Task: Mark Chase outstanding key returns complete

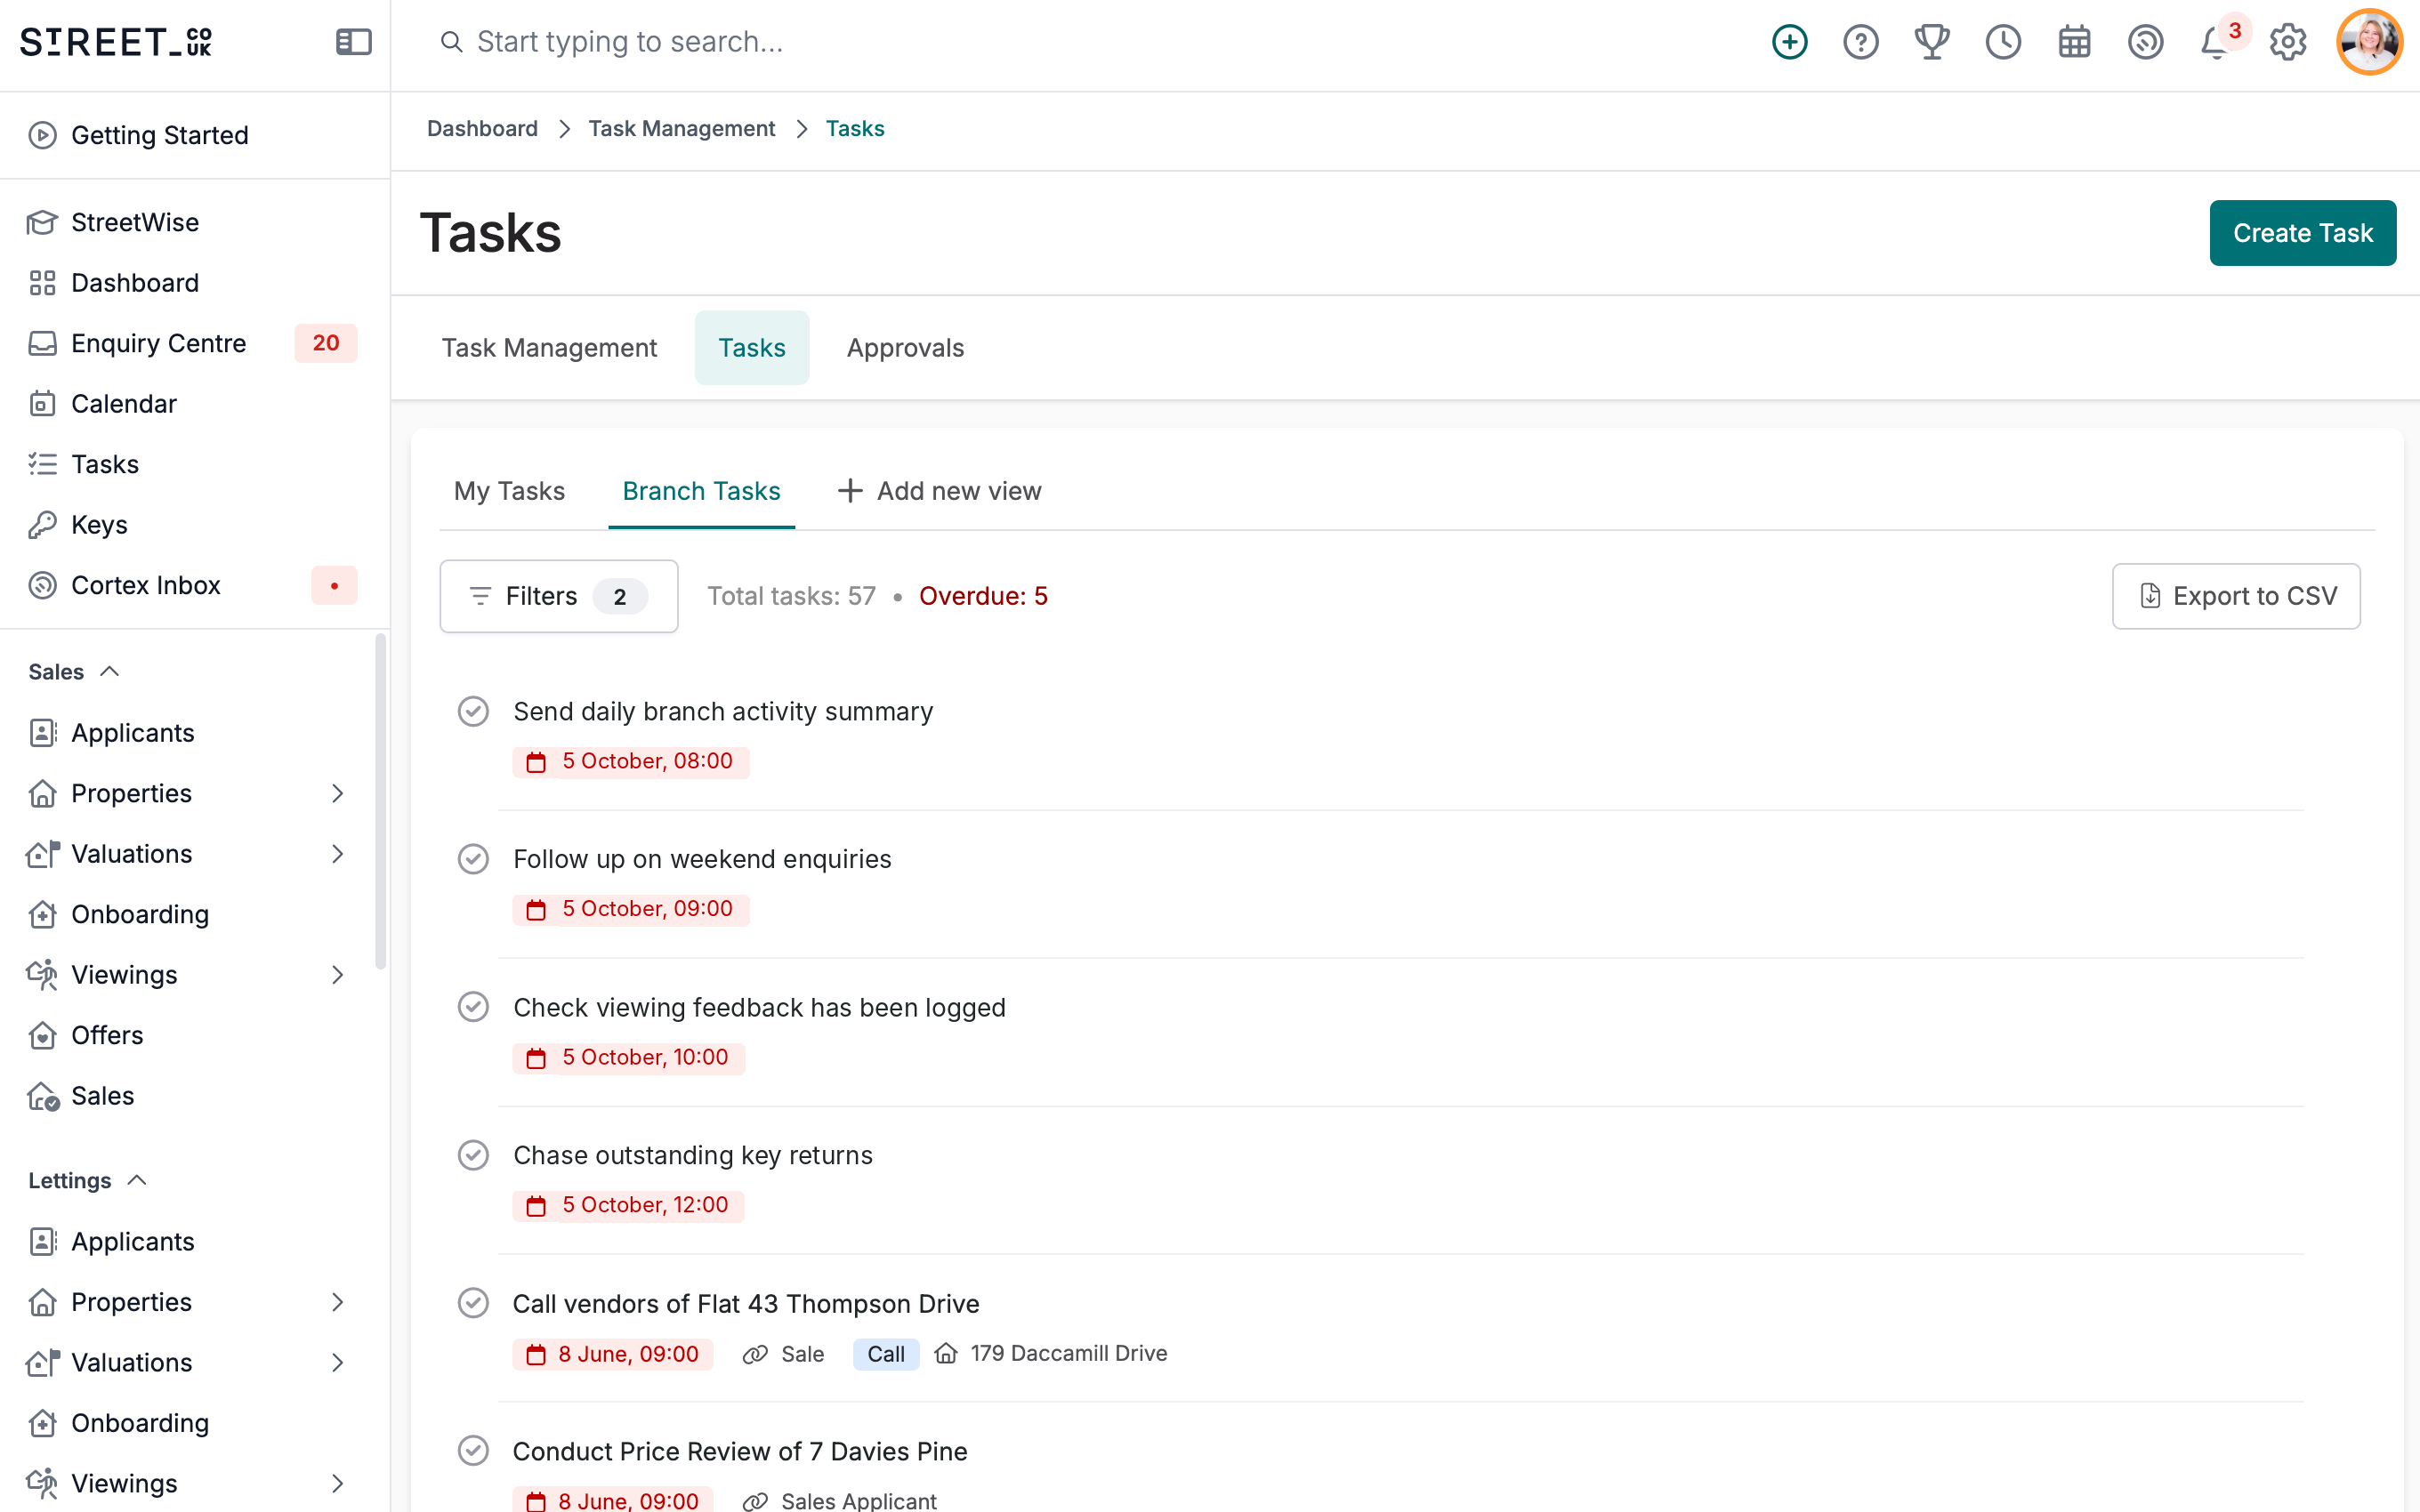Action: click(473, 1155)
